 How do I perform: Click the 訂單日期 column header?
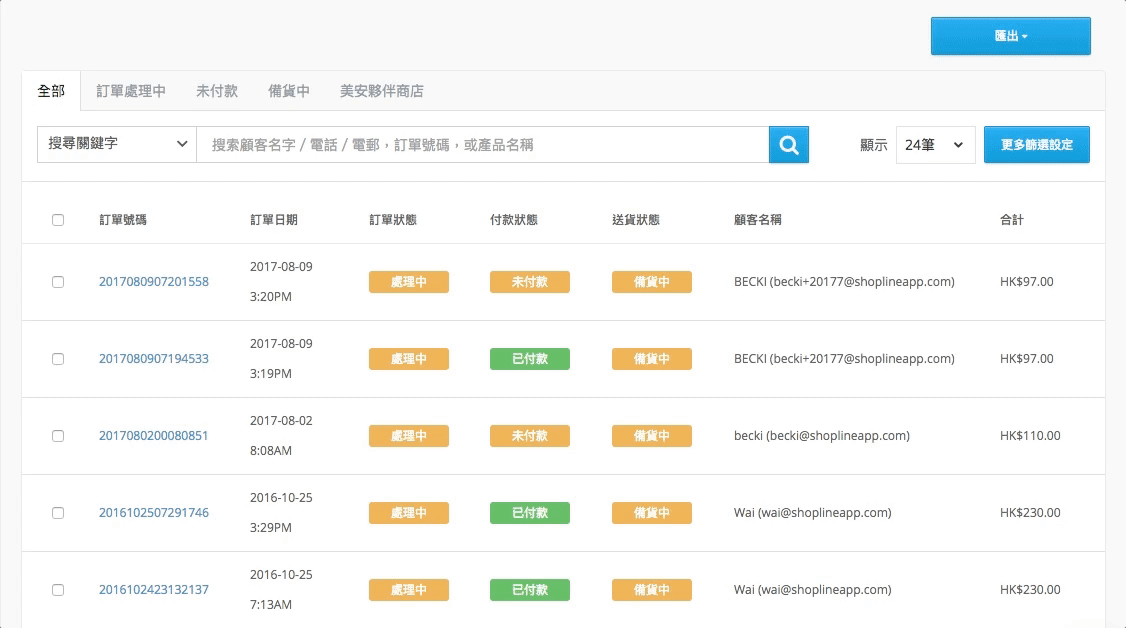pos(273,220)
